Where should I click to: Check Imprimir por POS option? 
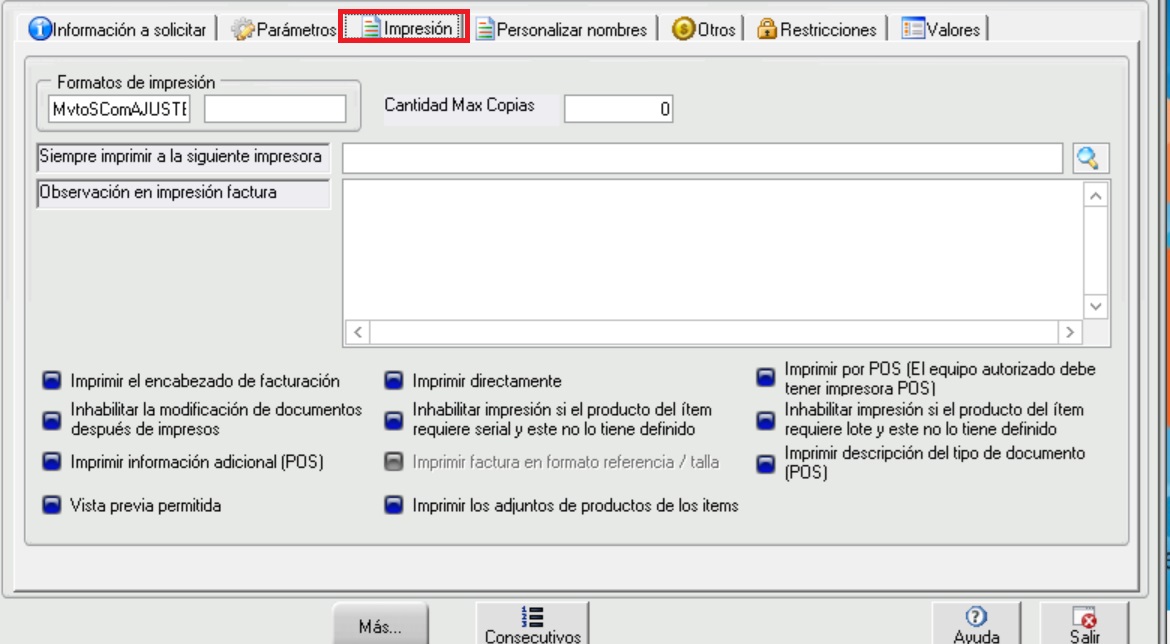(766, 378)
